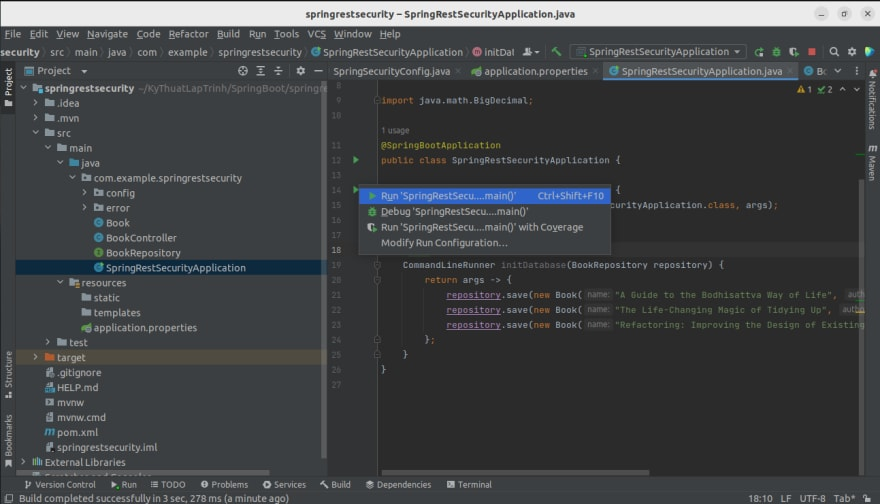Open Structure tool window on left stripe

[x=8, y=374]
